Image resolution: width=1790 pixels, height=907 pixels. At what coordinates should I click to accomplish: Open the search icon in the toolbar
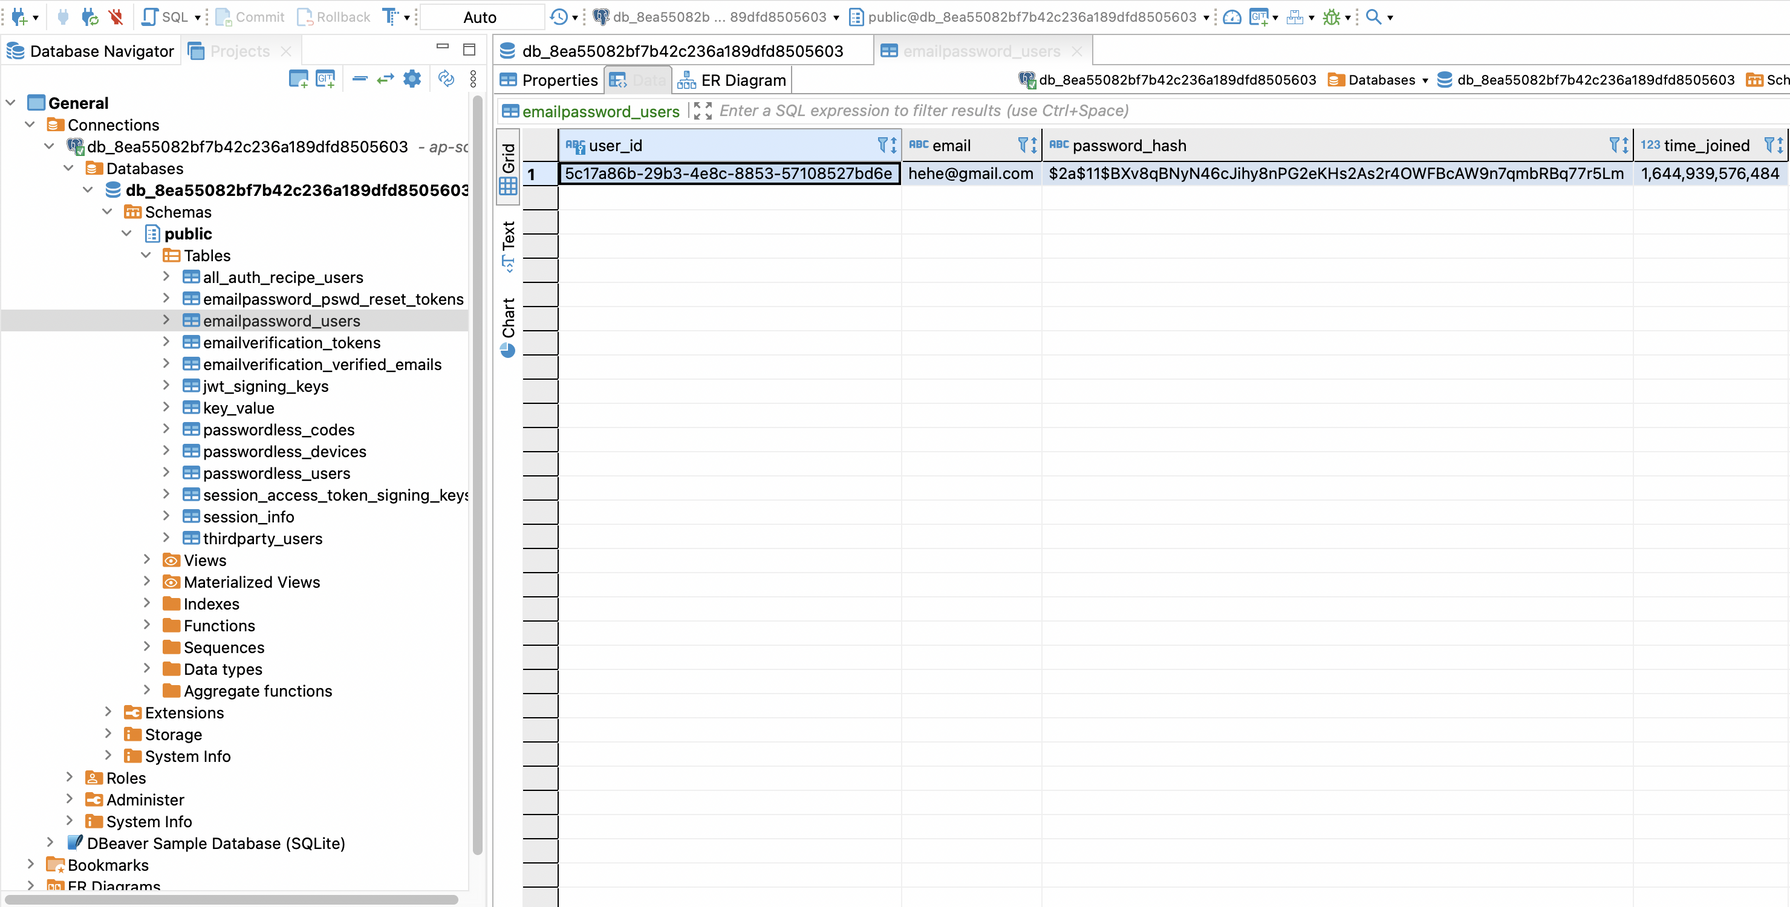(1374, 16)
